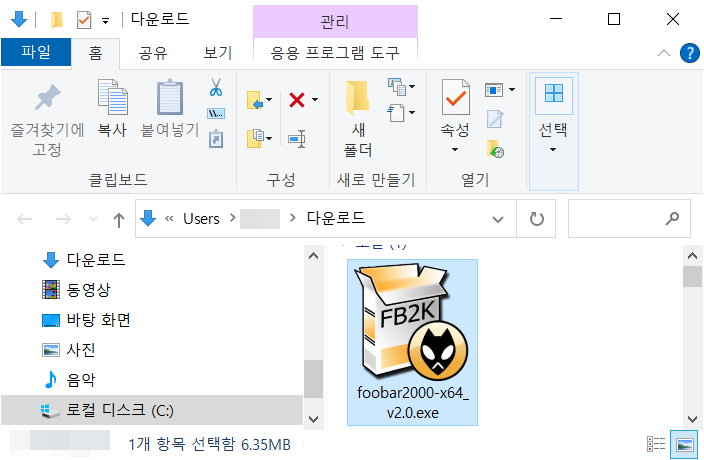Click the blue download arrow in title bar
This screenshot has height=460, width=704.
point(18,19)
